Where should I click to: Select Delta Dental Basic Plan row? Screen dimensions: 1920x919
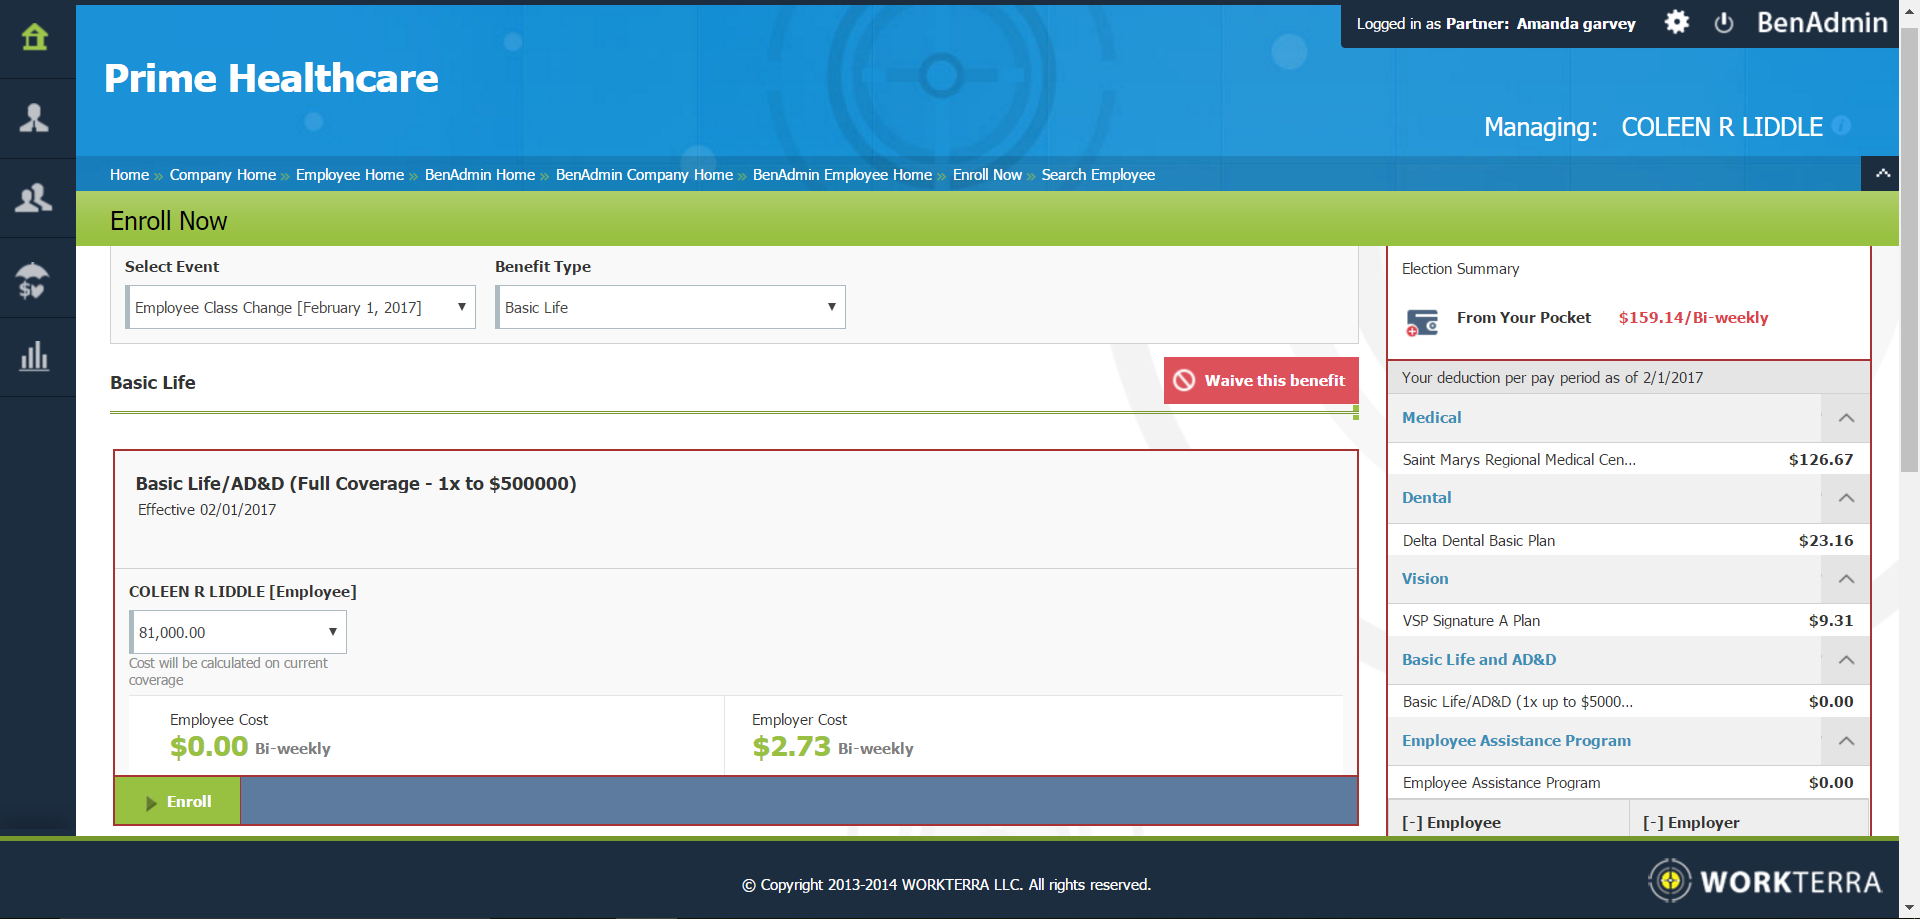pos(1628,540)
